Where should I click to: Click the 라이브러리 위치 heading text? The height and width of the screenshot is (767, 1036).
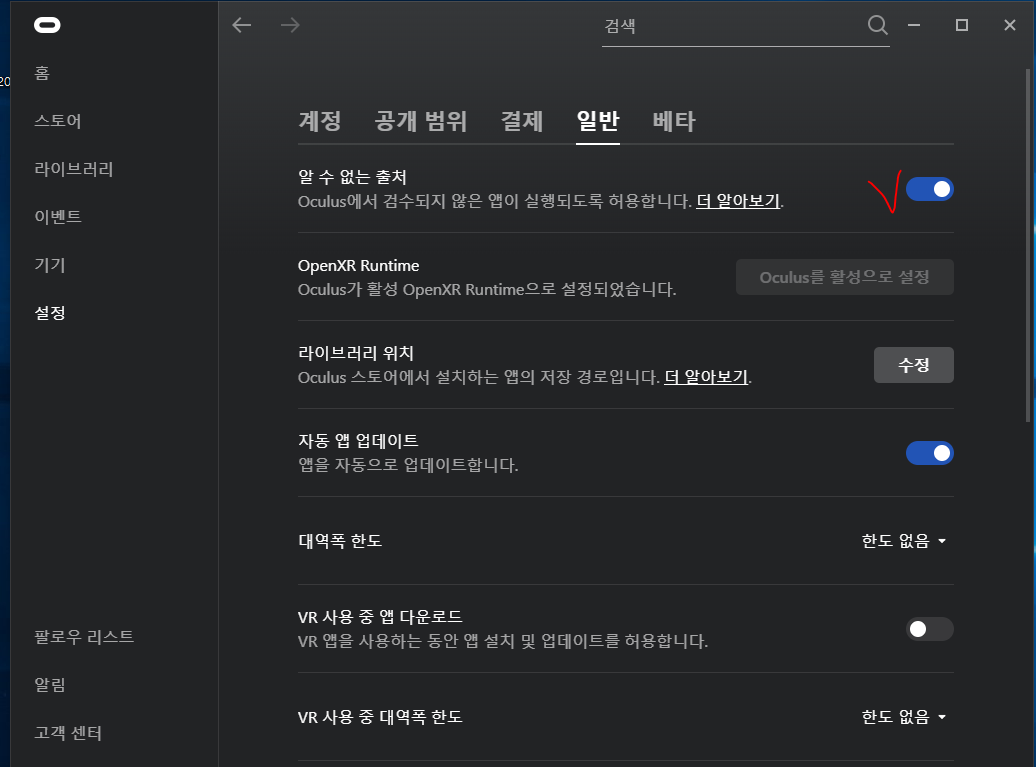[x=356, y=353]
